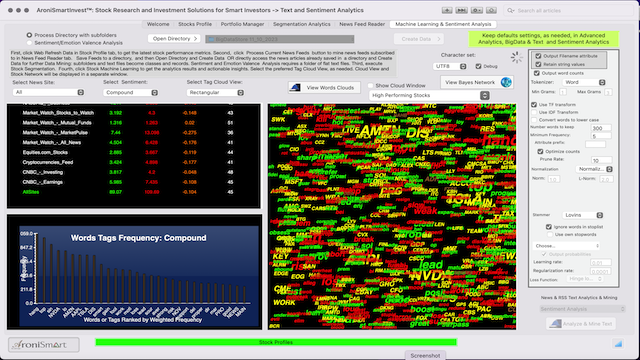
Task: Click the View Words Clouds button
Action: click(x=324, y=87)
